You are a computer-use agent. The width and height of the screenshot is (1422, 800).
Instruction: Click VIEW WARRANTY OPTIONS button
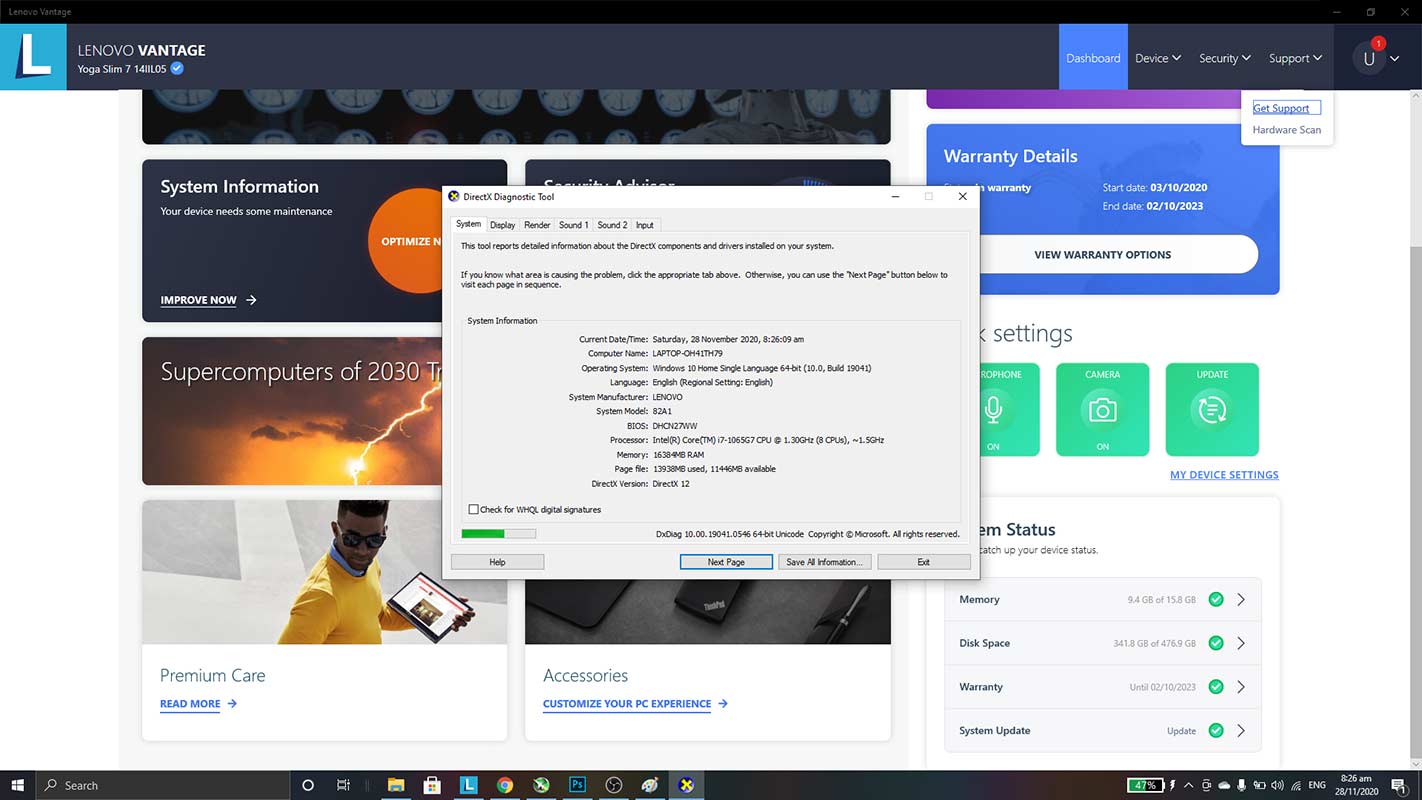coord(1103,255)
